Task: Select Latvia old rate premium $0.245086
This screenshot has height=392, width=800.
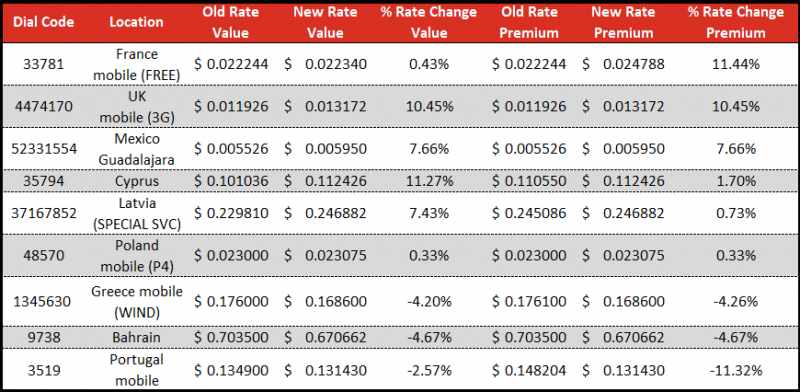Action: pos(529,213)
